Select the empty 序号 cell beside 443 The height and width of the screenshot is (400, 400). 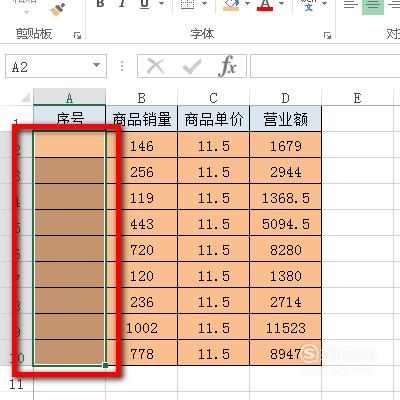click(69, 223)
